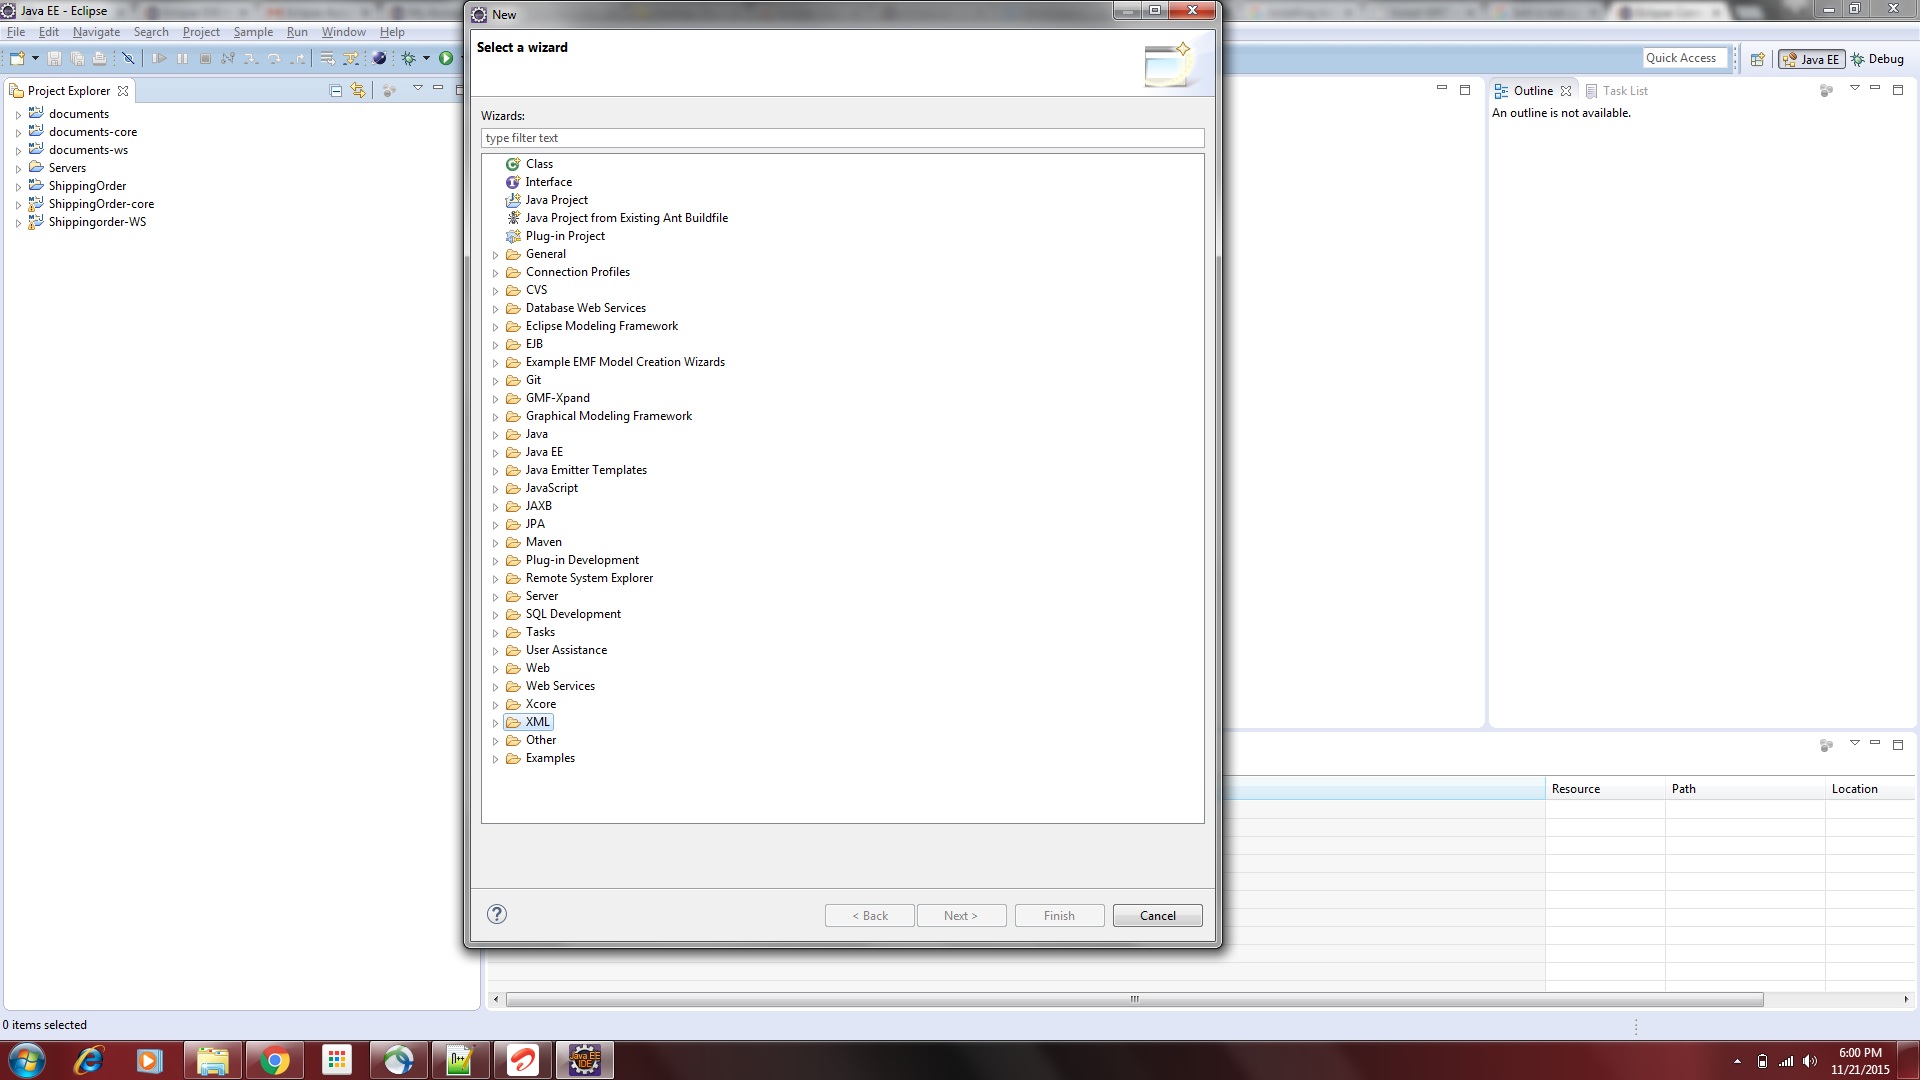
Task: Click the wizard filter text field
Action: coord(842,138)
